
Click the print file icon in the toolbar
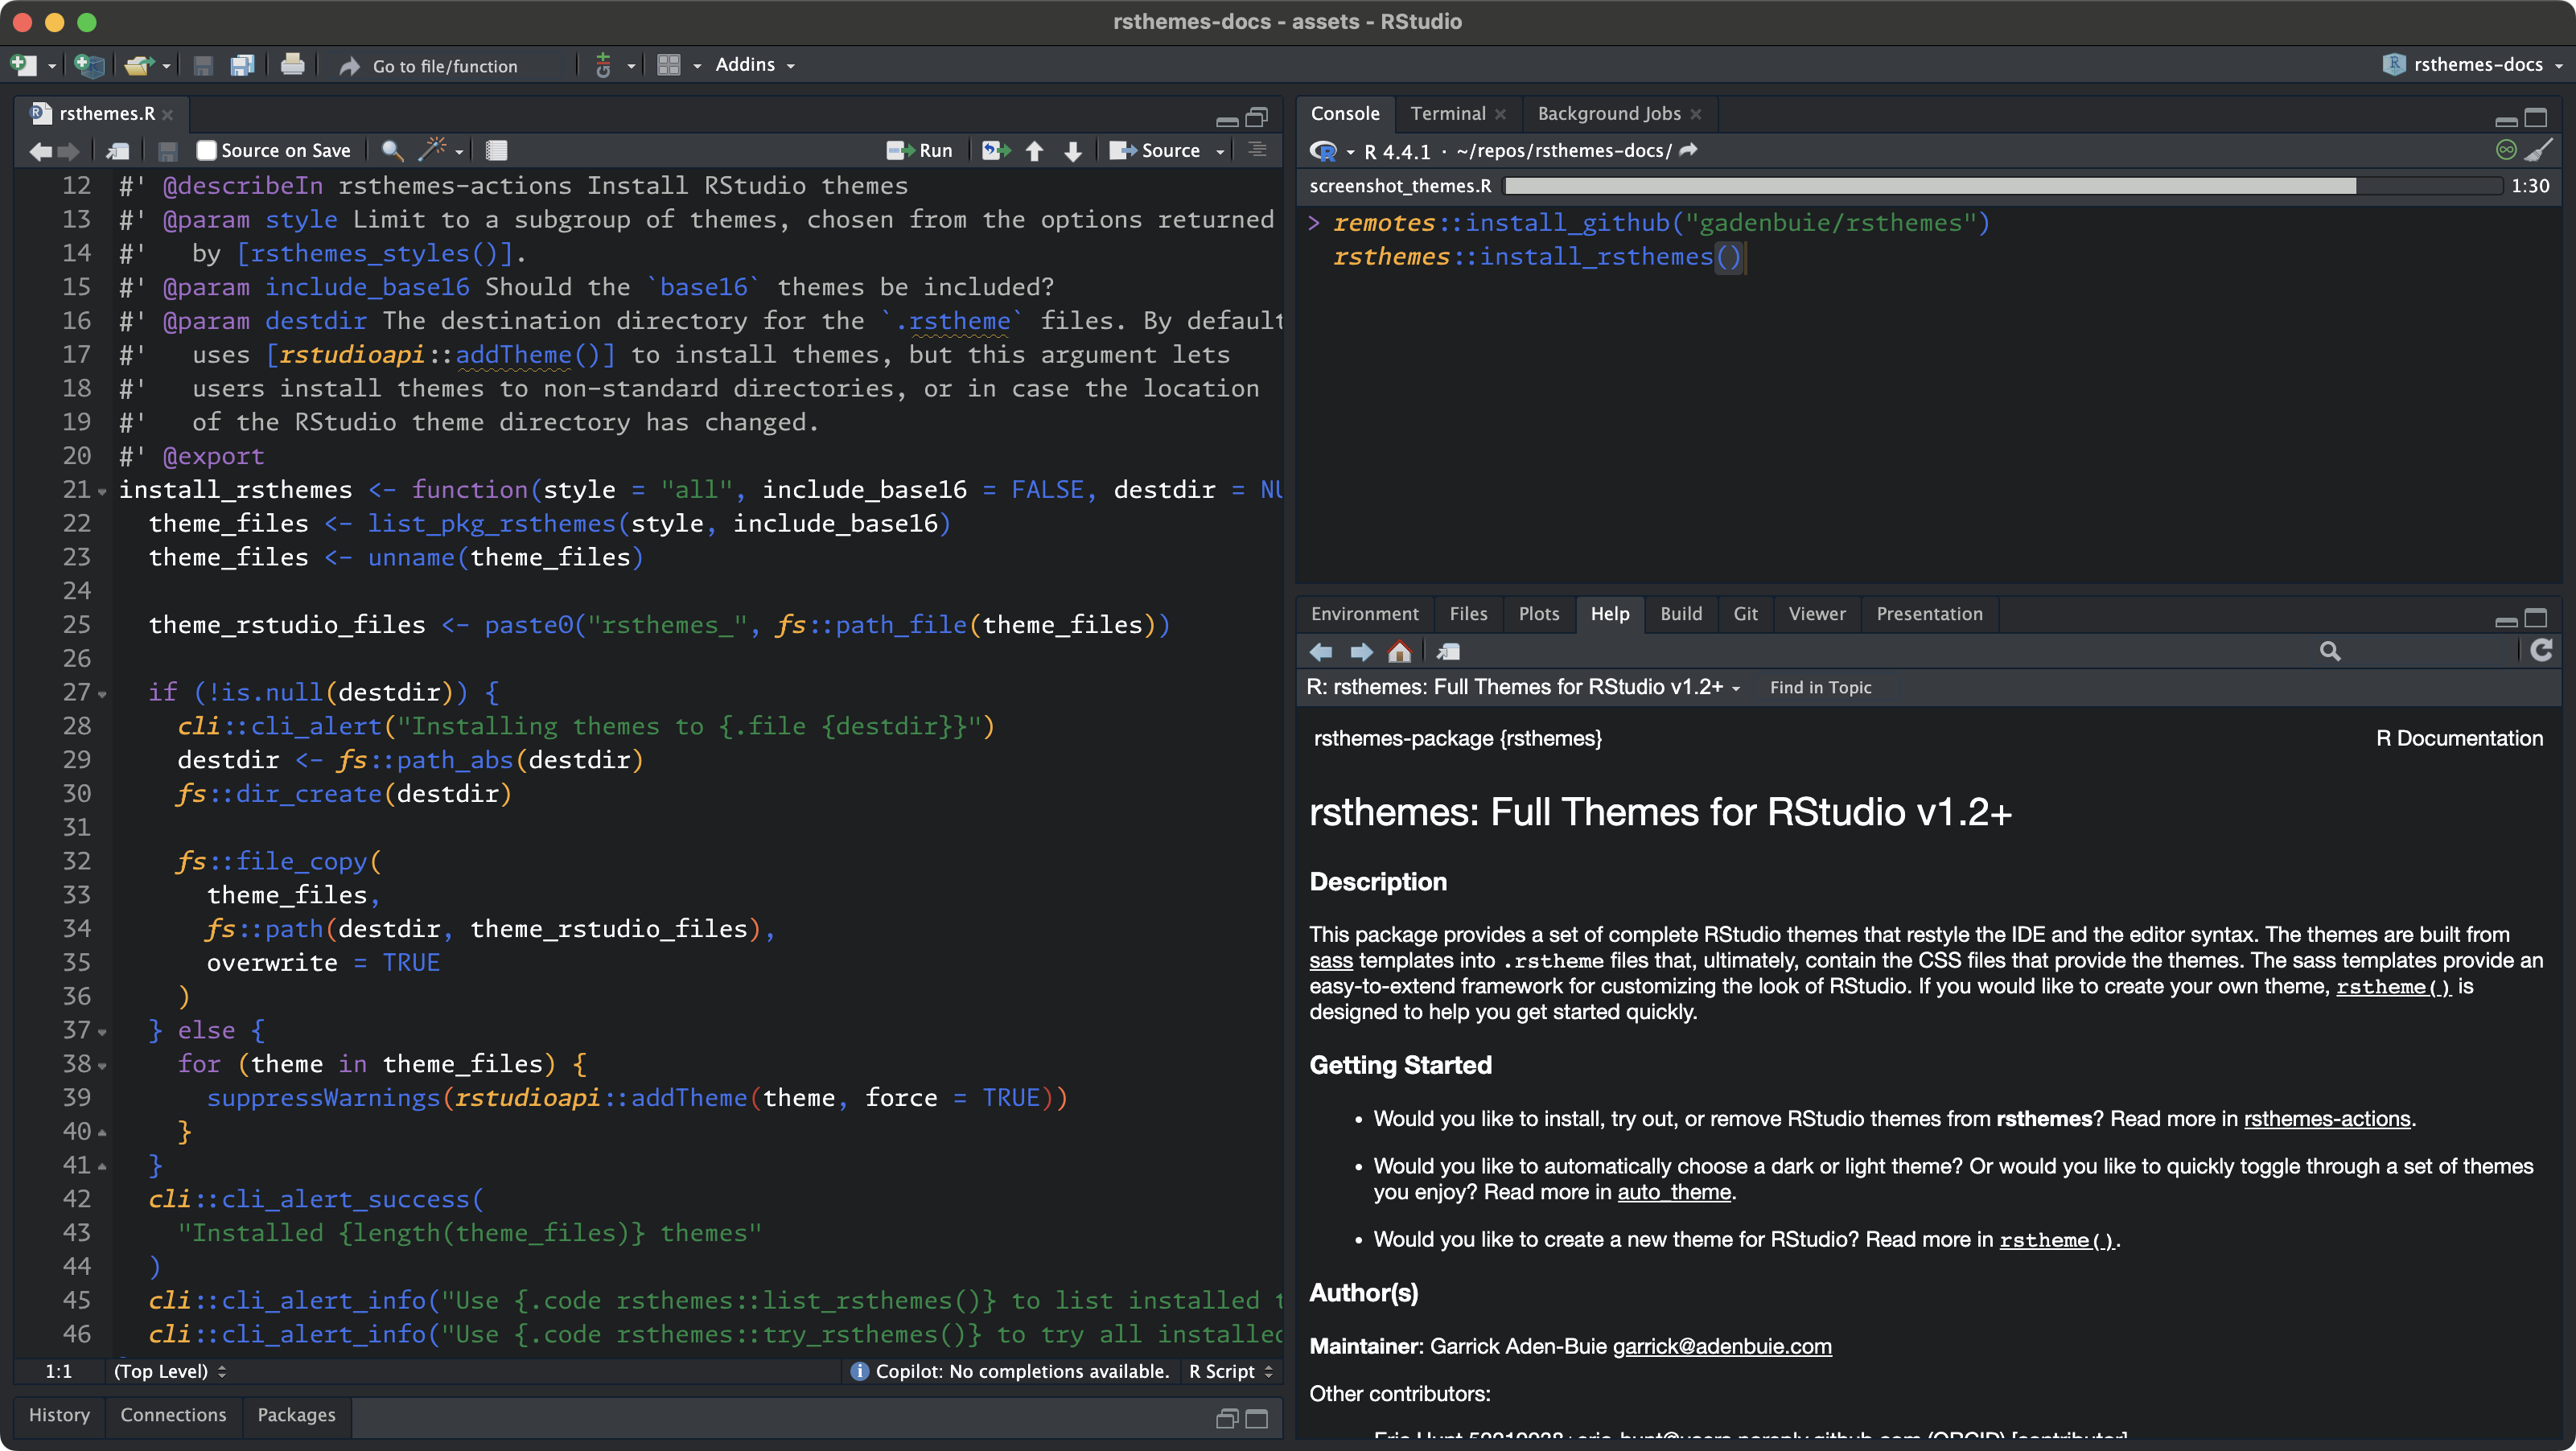point(292,65)
